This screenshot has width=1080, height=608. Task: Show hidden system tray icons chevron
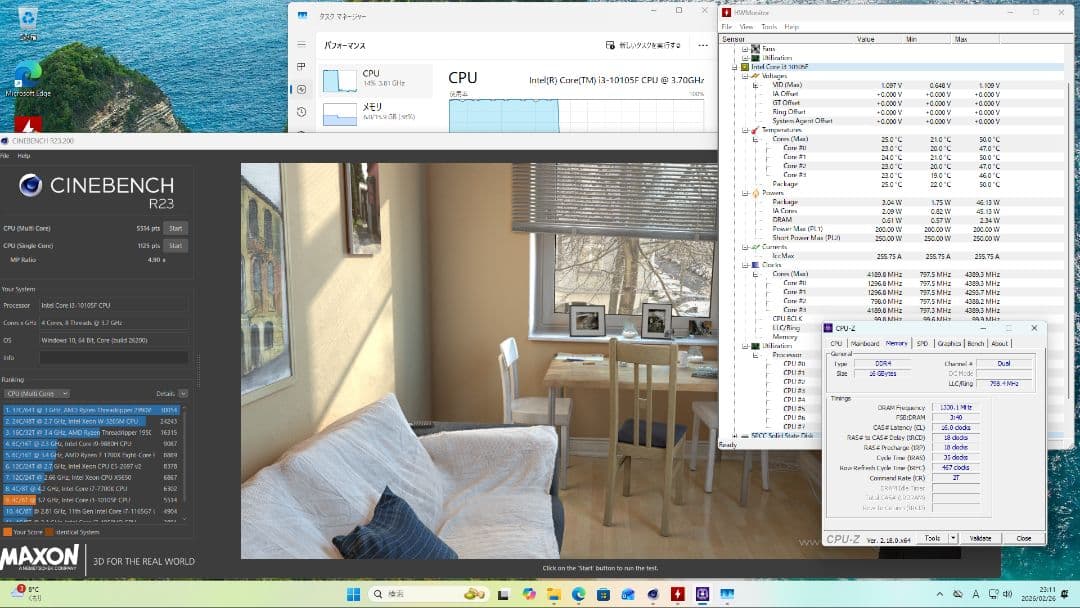pyautogui.click(x=939, y=594)
